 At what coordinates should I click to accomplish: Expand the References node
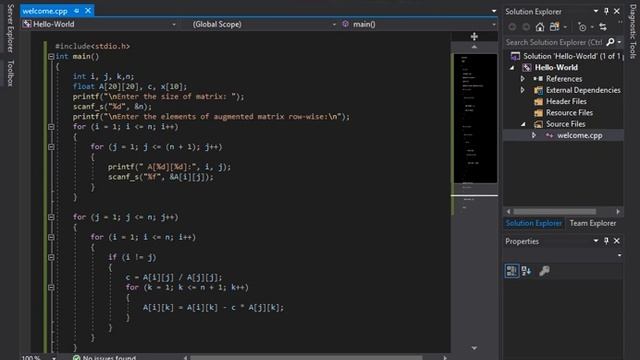tap(523, 79)
